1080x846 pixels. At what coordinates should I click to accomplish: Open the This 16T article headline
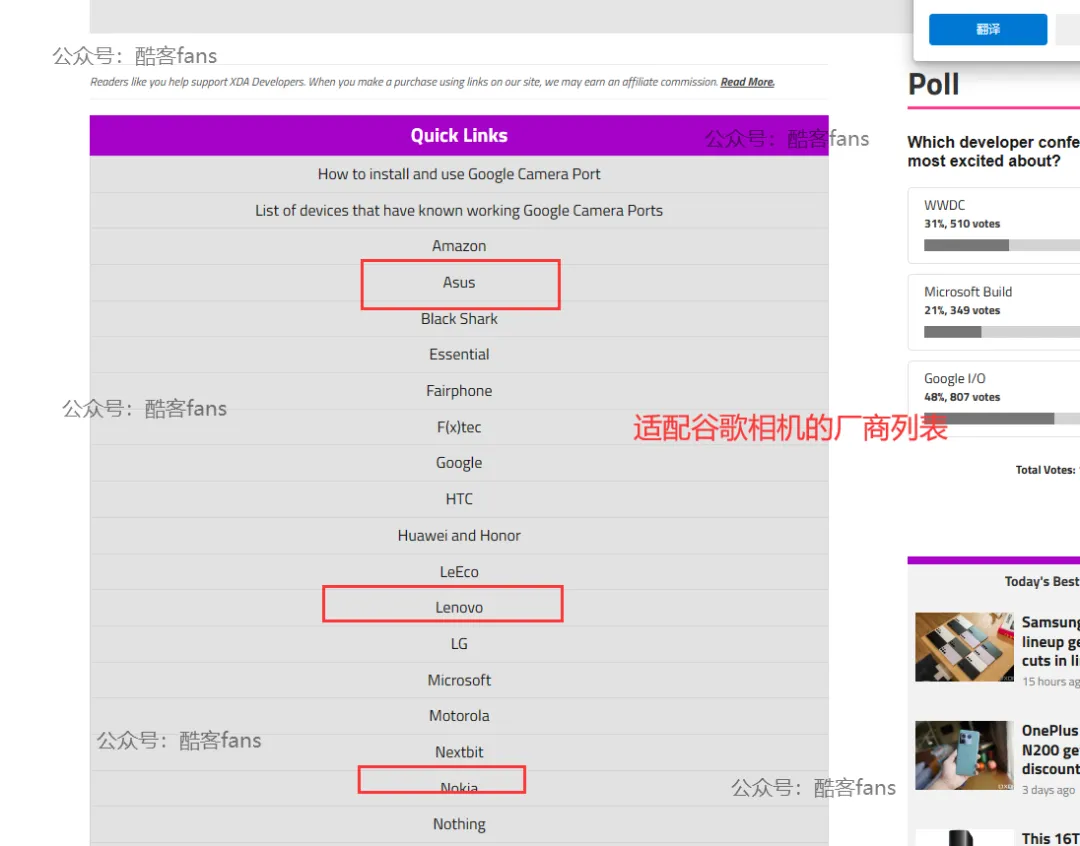[1050, 838]
